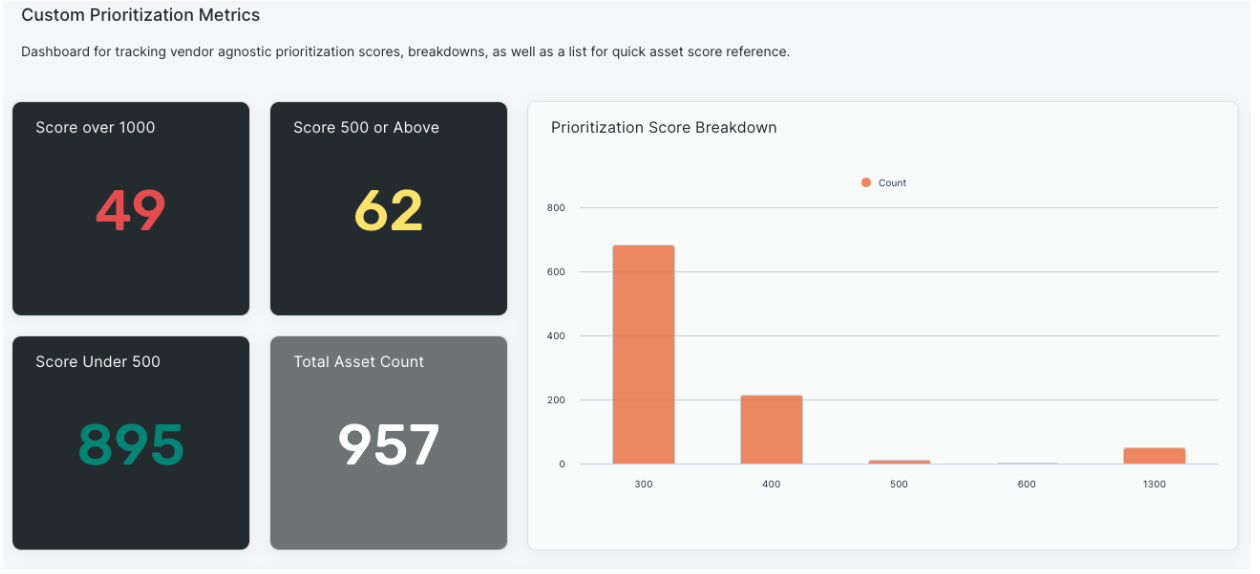This screenshot has width=1260, height=574.
Task: Click the Prioritization Score Breakdown chart title
Action: (664, 127)
